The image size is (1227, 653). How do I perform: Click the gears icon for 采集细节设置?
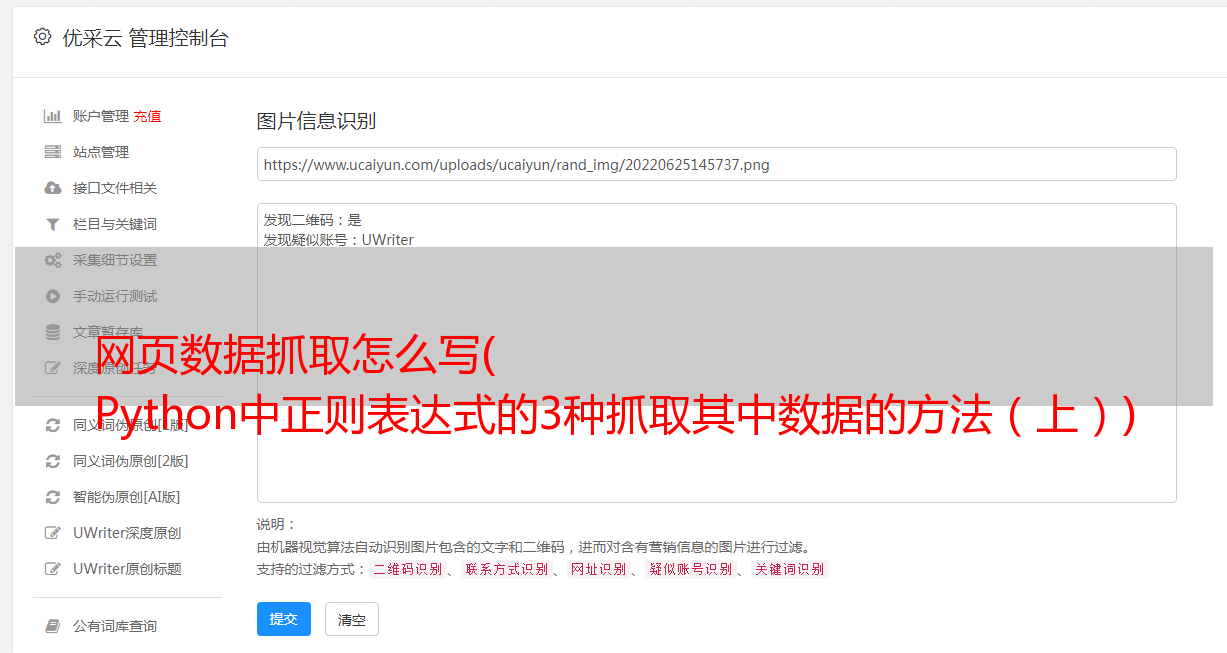point(53,260)
